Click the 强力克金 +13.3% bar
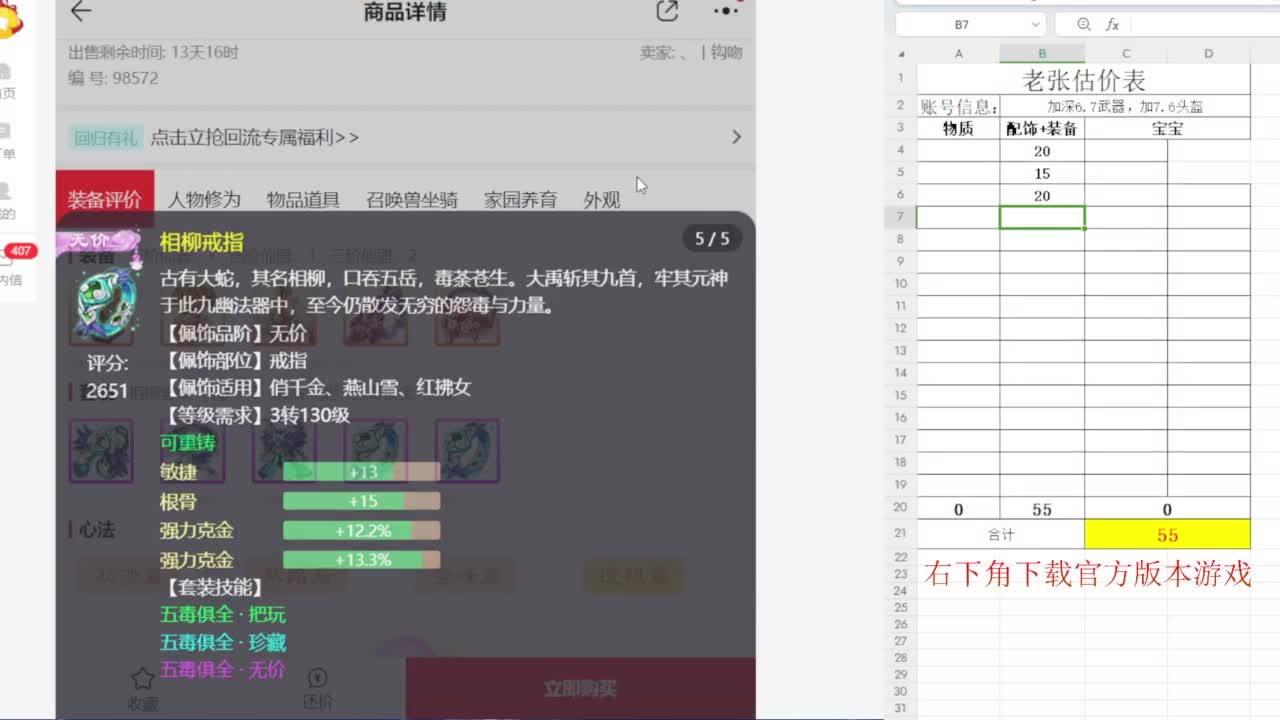Image resolution: width=1280 pixels, height=720 pixels. point(362,559)
